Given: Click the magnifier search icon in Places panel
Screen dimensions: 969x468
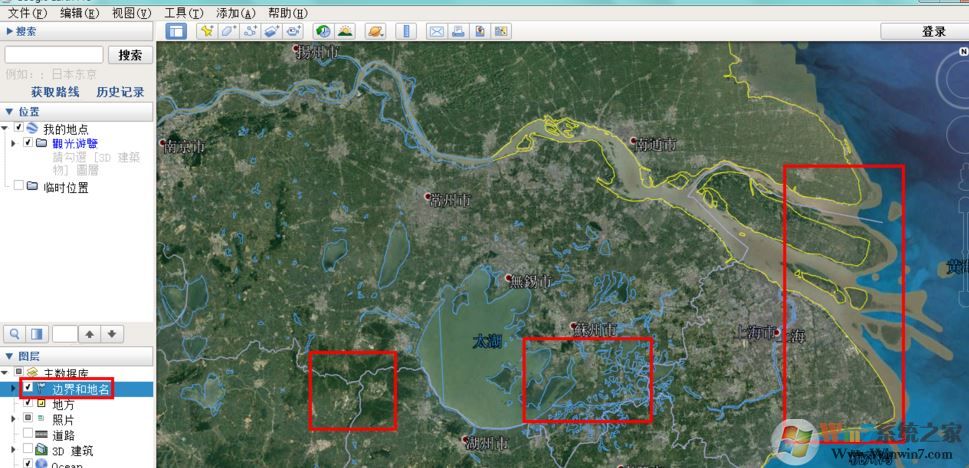Looking at the screenshot, I should [x=14, y=334].
